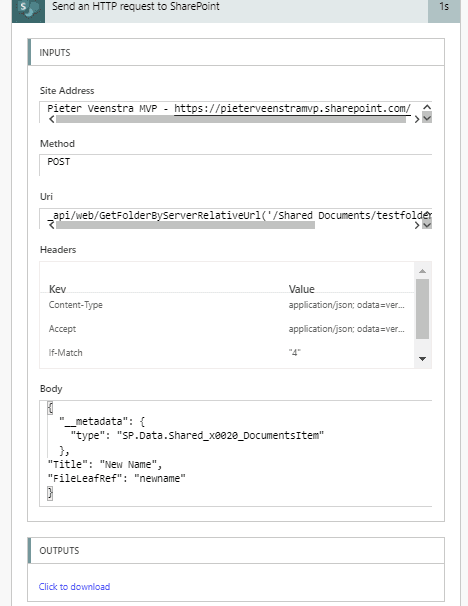Click the Site Address horizontal scrollbar
The width and height of the screenshot is (468, 606).
(231, 119)
